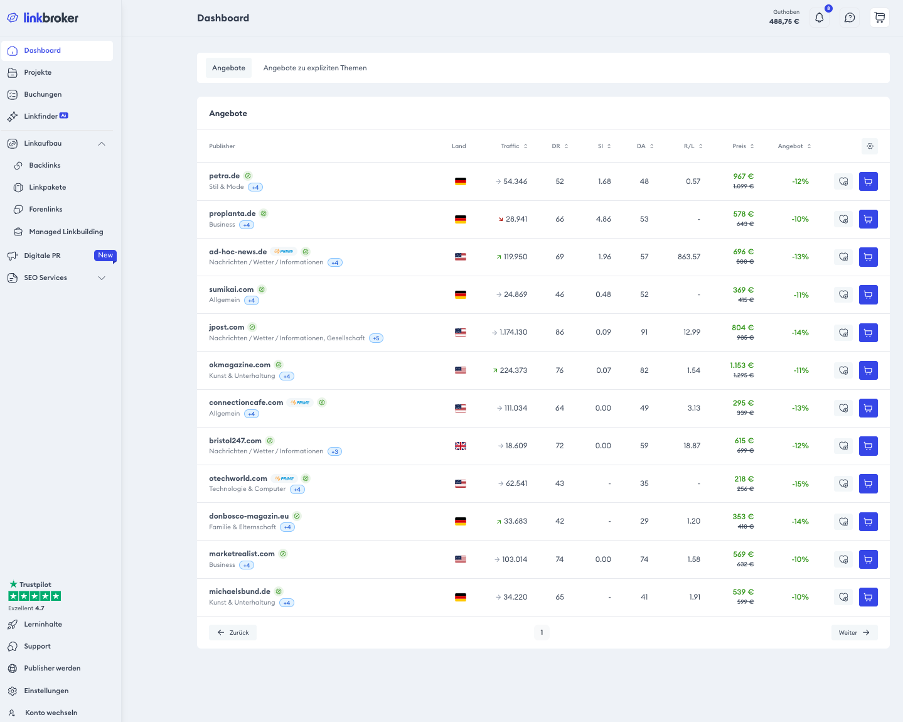This screenshot has width=904, height=722.
Task: Open publisher petra.de
Action: point(224,176)
